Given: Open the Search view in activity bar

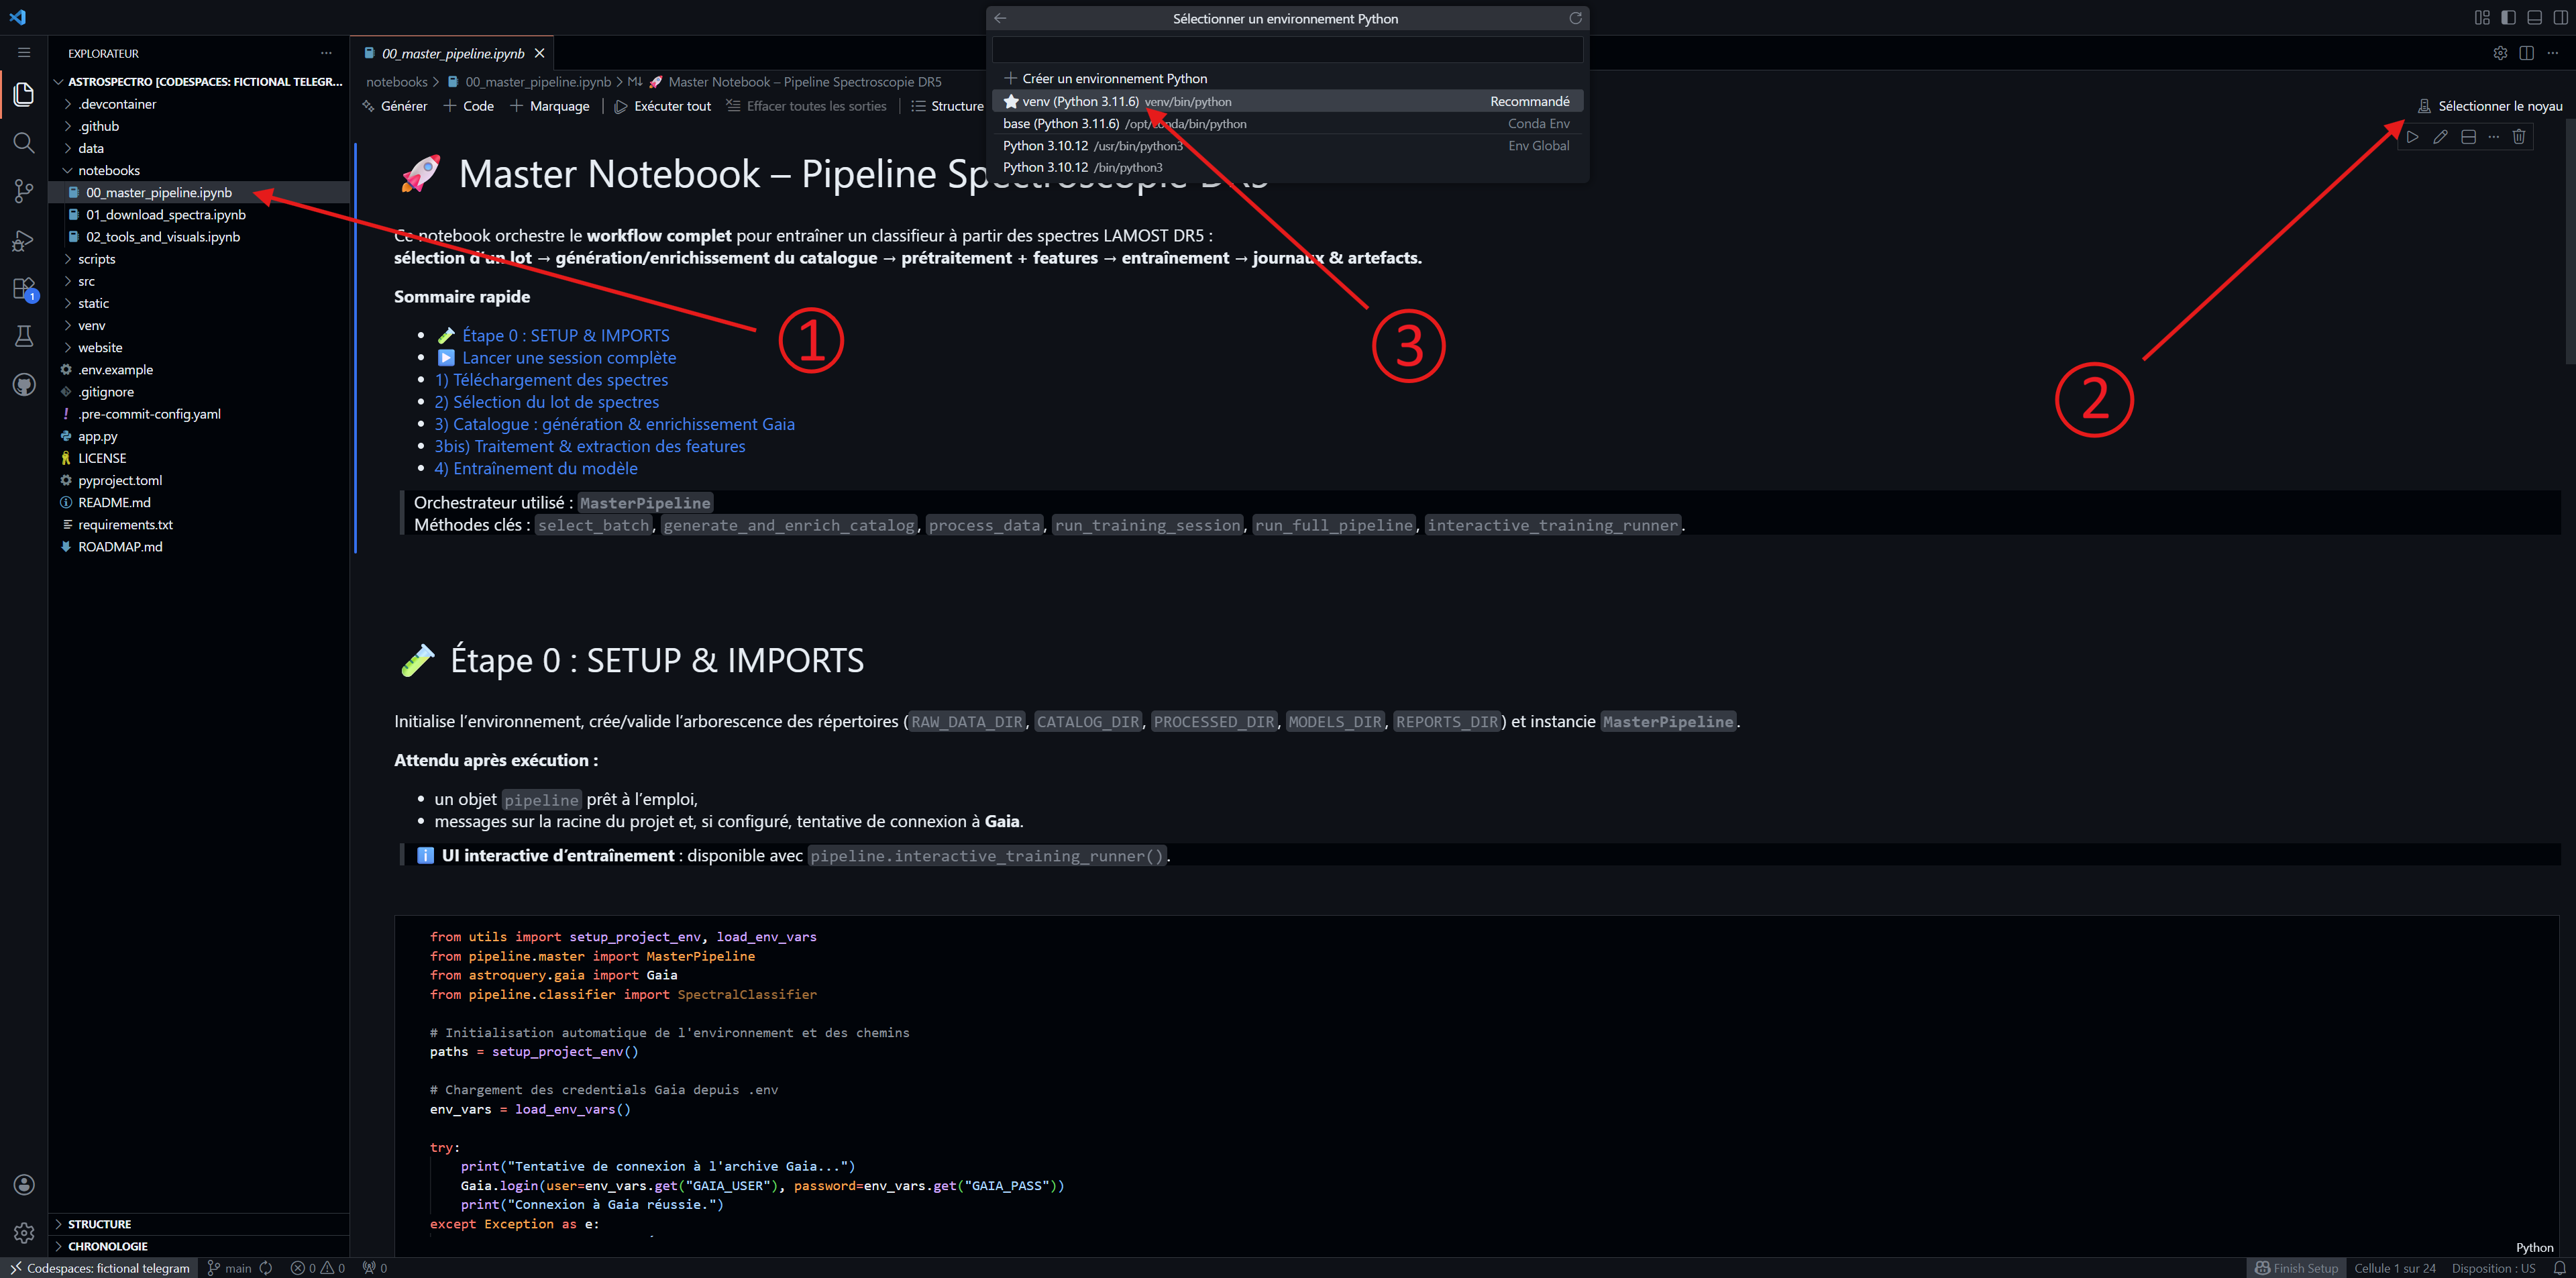Looking at the screenshot, I should click(24, 143).
